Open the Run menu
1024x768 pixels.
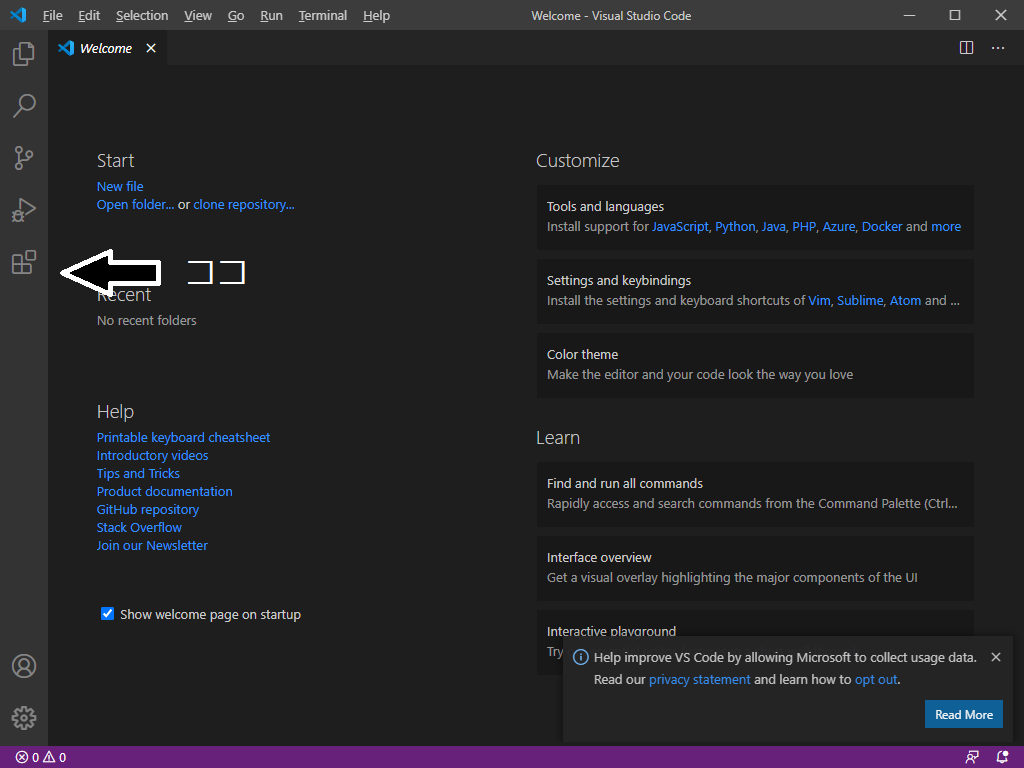[271, 16]
